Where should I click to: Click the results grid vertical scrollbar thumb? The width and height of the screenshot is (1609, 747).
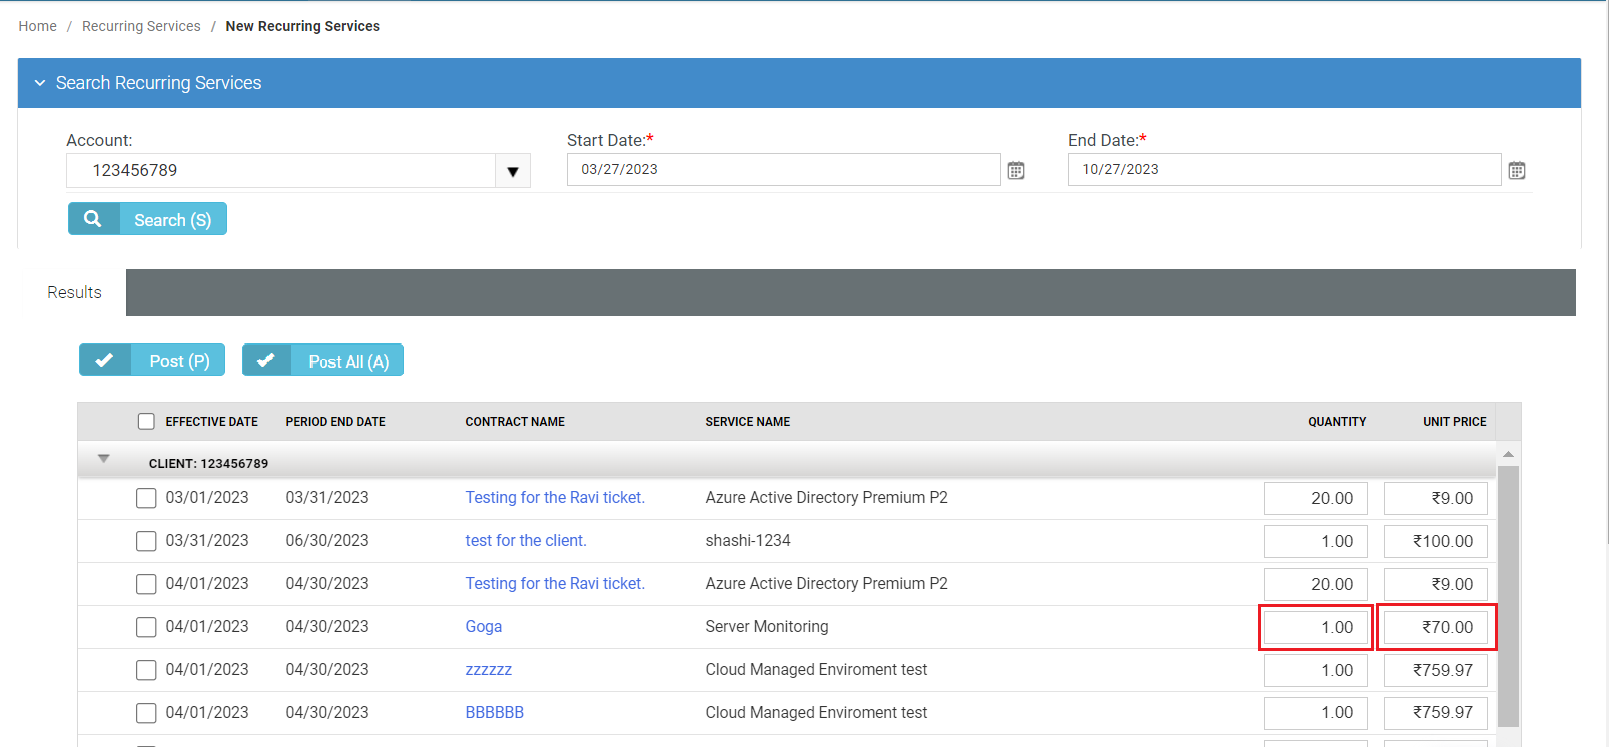pos(1508,595)
